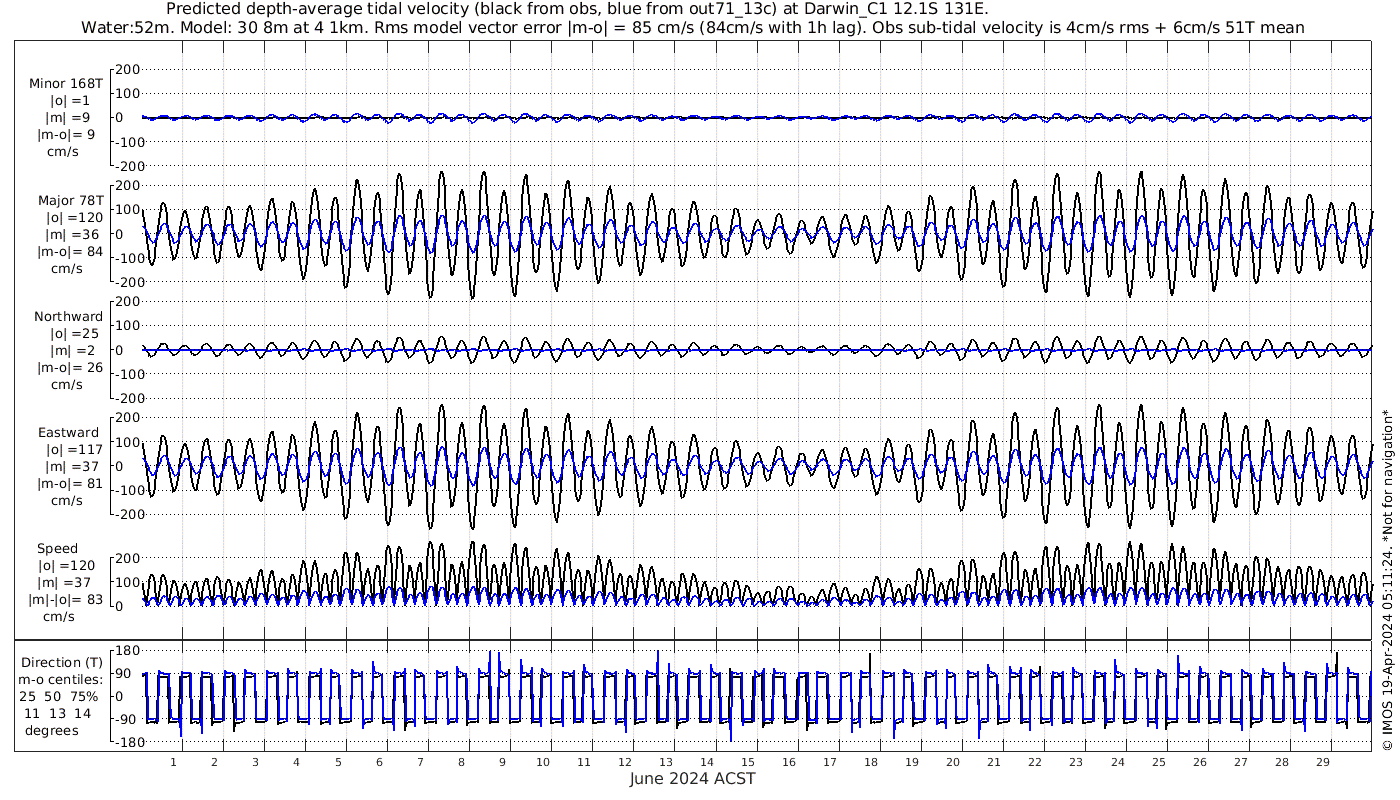Click day '29' on the date axis
The height and width of the screenshot is (800, 1400).
1322,762
